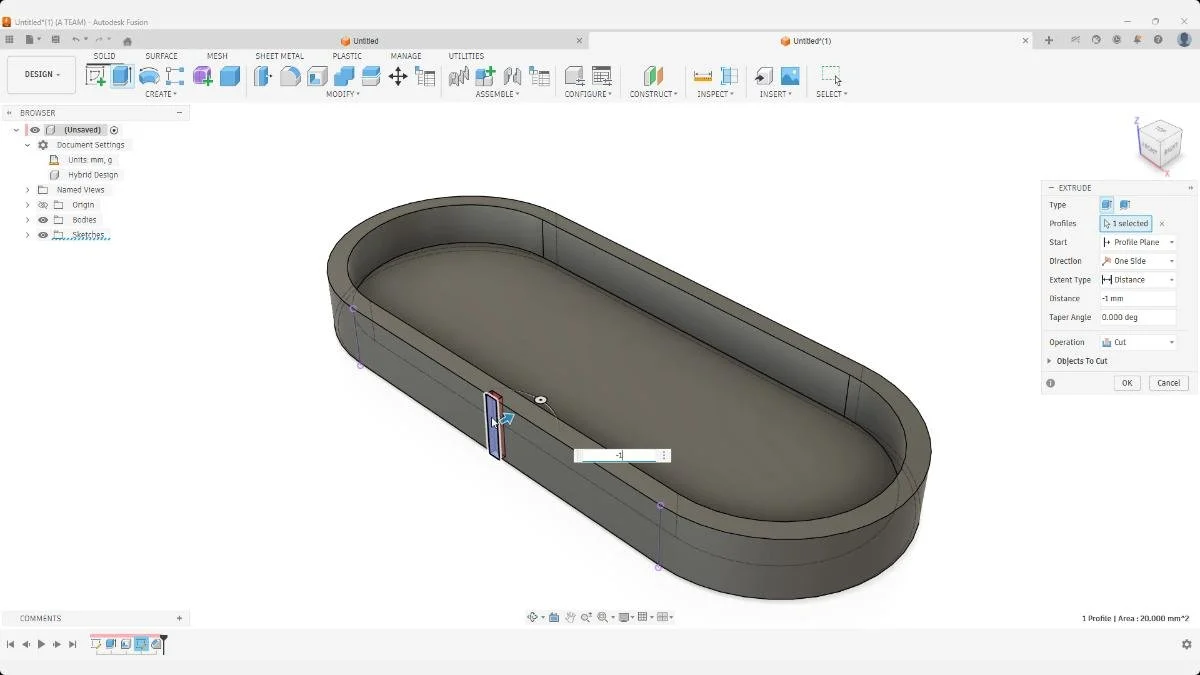
Task: Select the Create Form tool in Mesh
Action: pos(205,77)
